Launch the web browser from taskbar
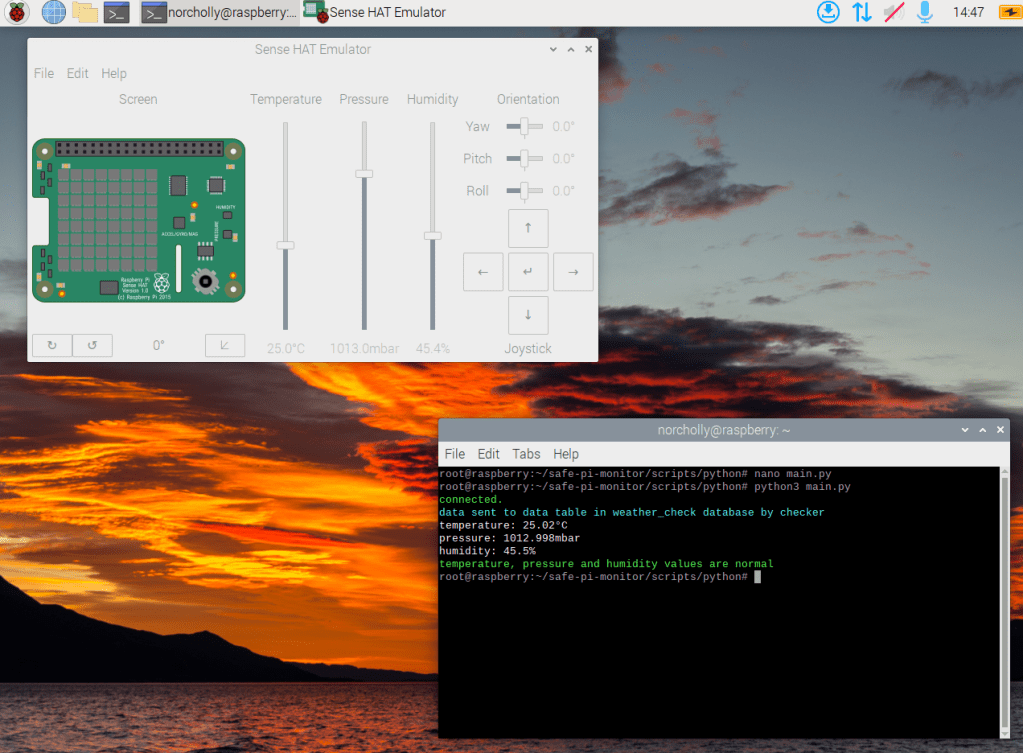Image resolution: width=1023 pixels, height=753 pixels. (x=53, y=13)
